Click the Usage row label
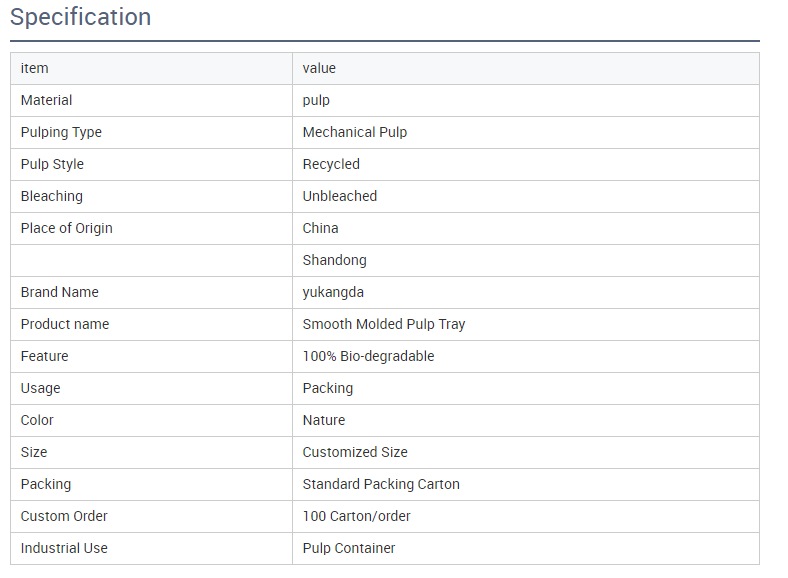 (x=41, y=388)
